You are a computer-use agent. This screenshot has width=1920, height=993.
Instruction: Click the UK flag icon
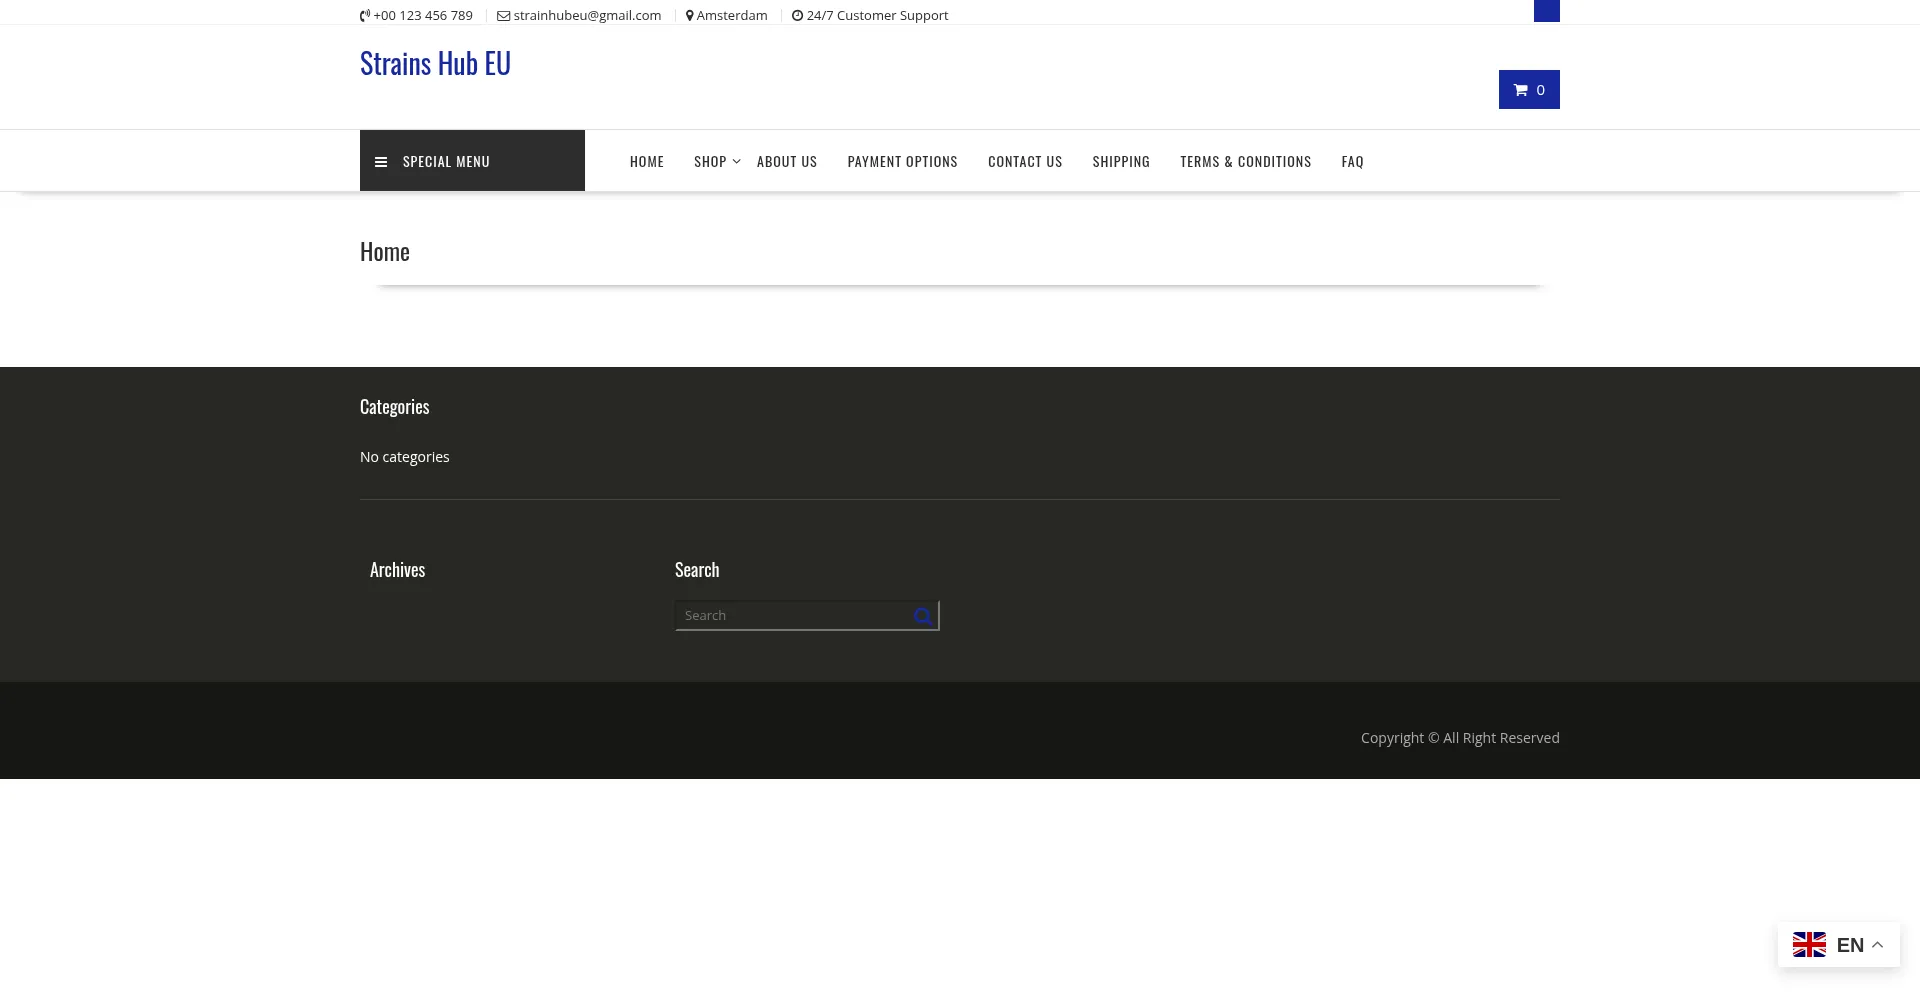tap(1809, 945)
